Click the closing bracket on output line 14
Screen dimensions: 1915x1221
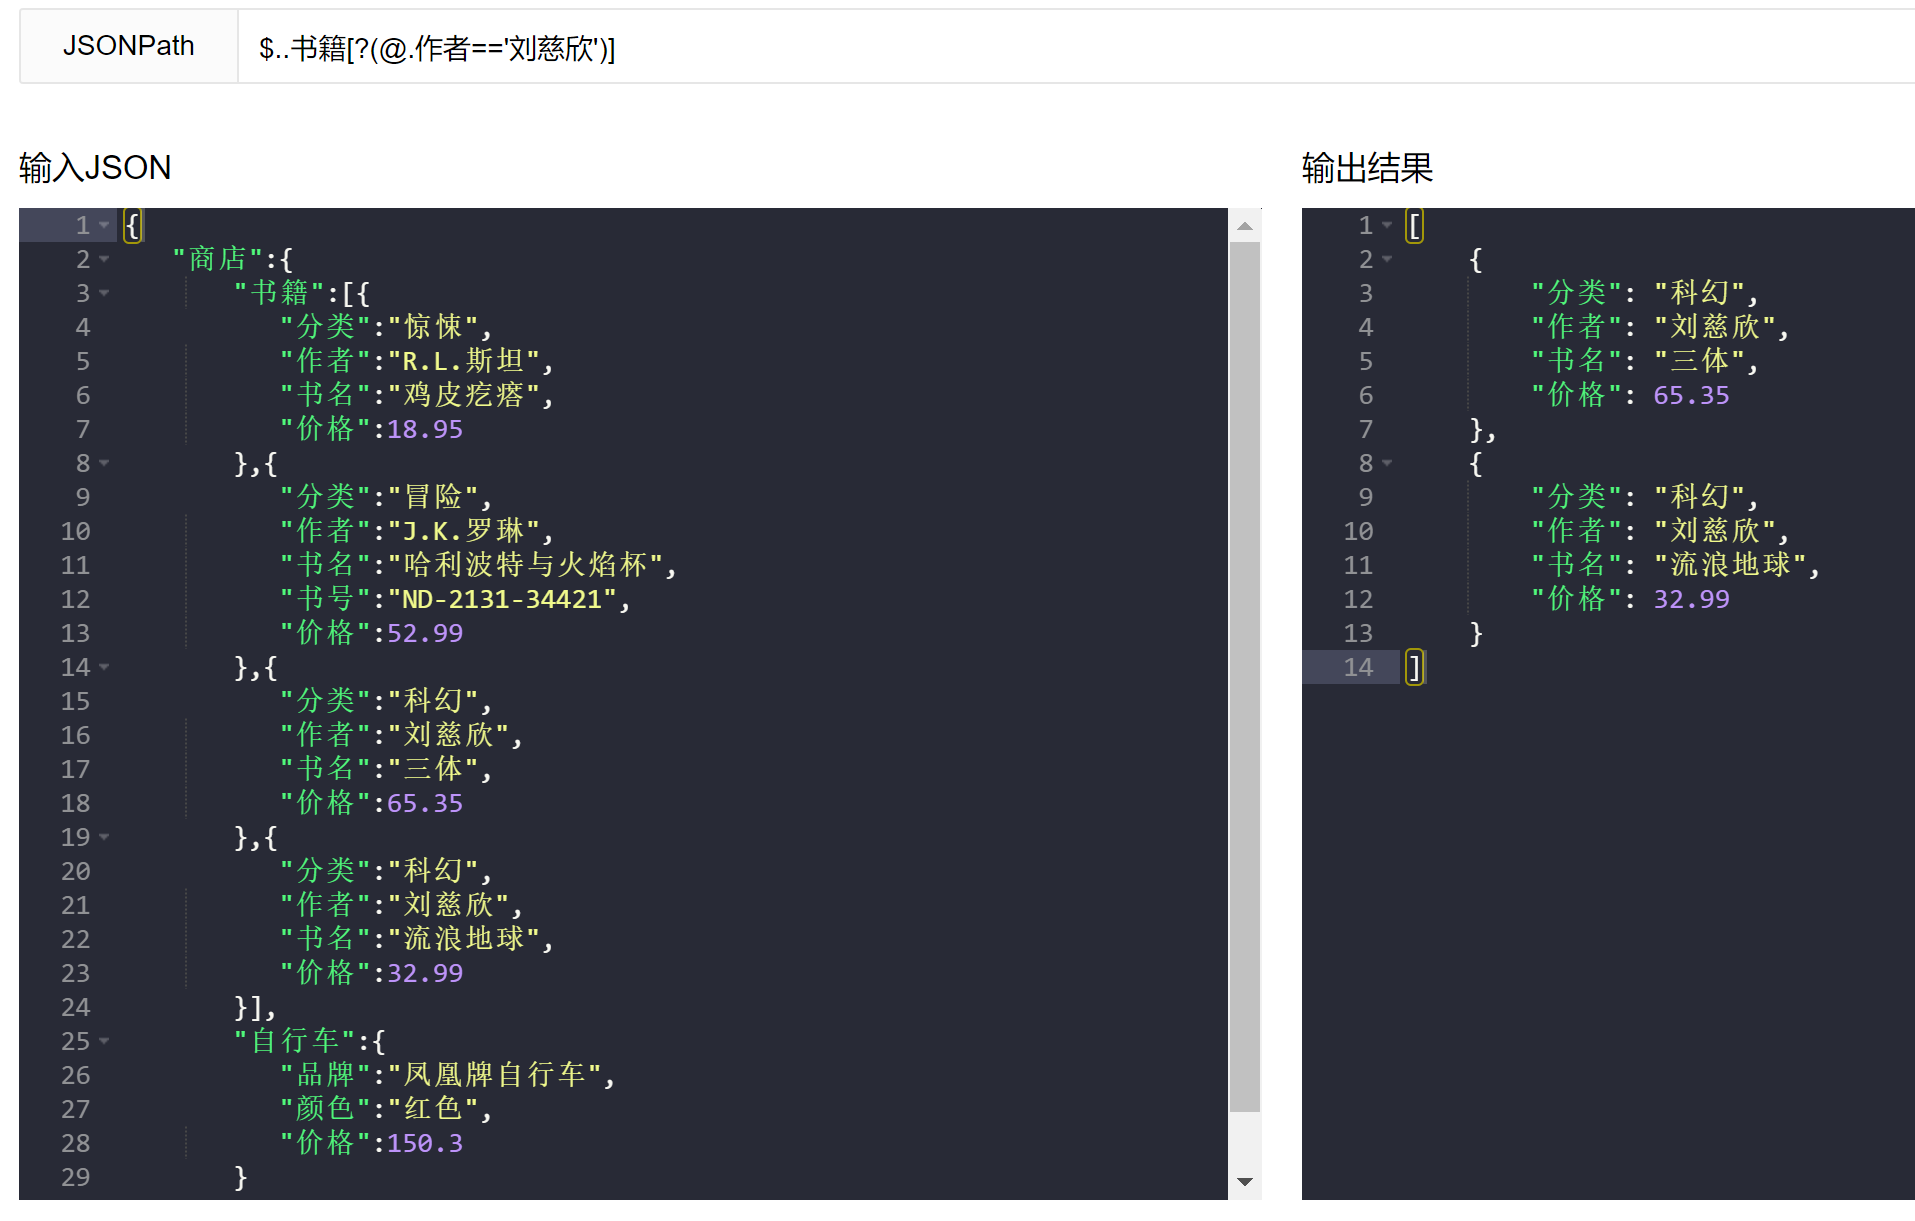point(1414,668)
